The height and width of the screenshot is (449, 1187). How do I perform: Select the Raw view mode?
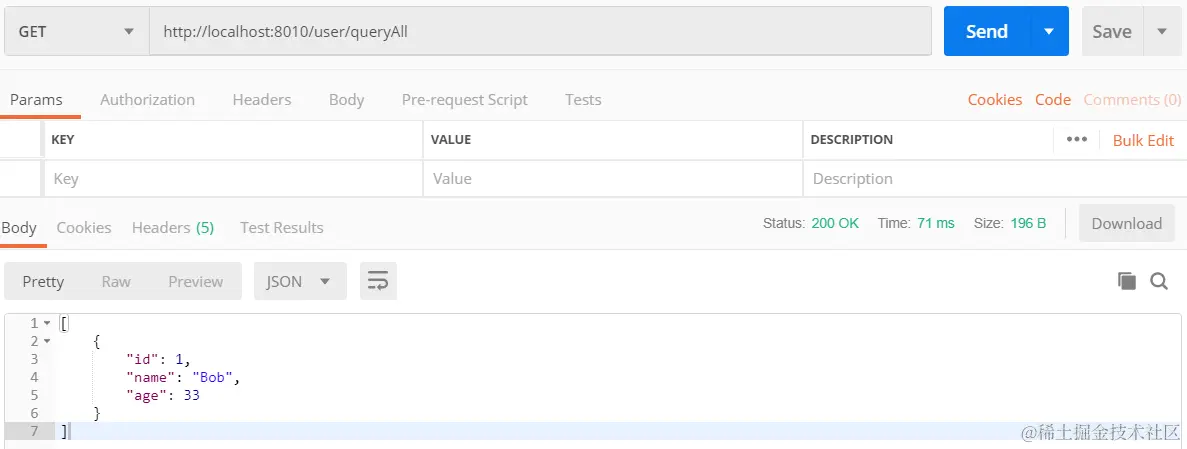click(x=116, y=281)
